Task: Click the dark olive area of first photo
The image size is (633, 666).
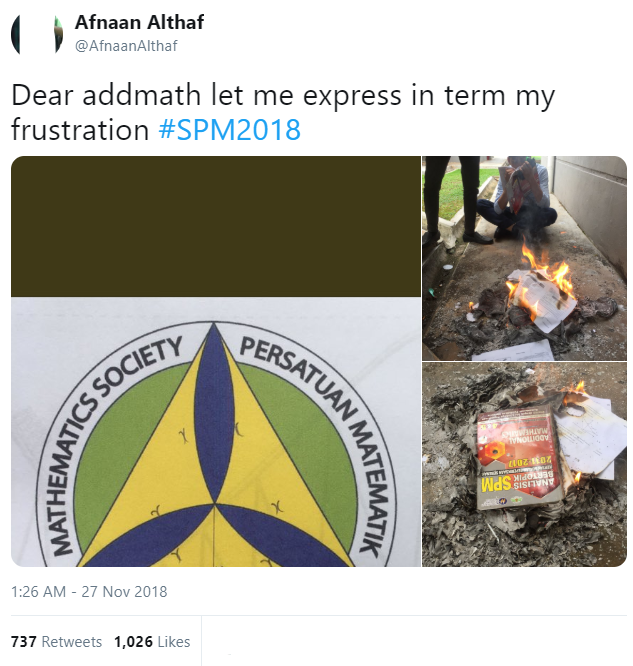Action: (216, 226)
